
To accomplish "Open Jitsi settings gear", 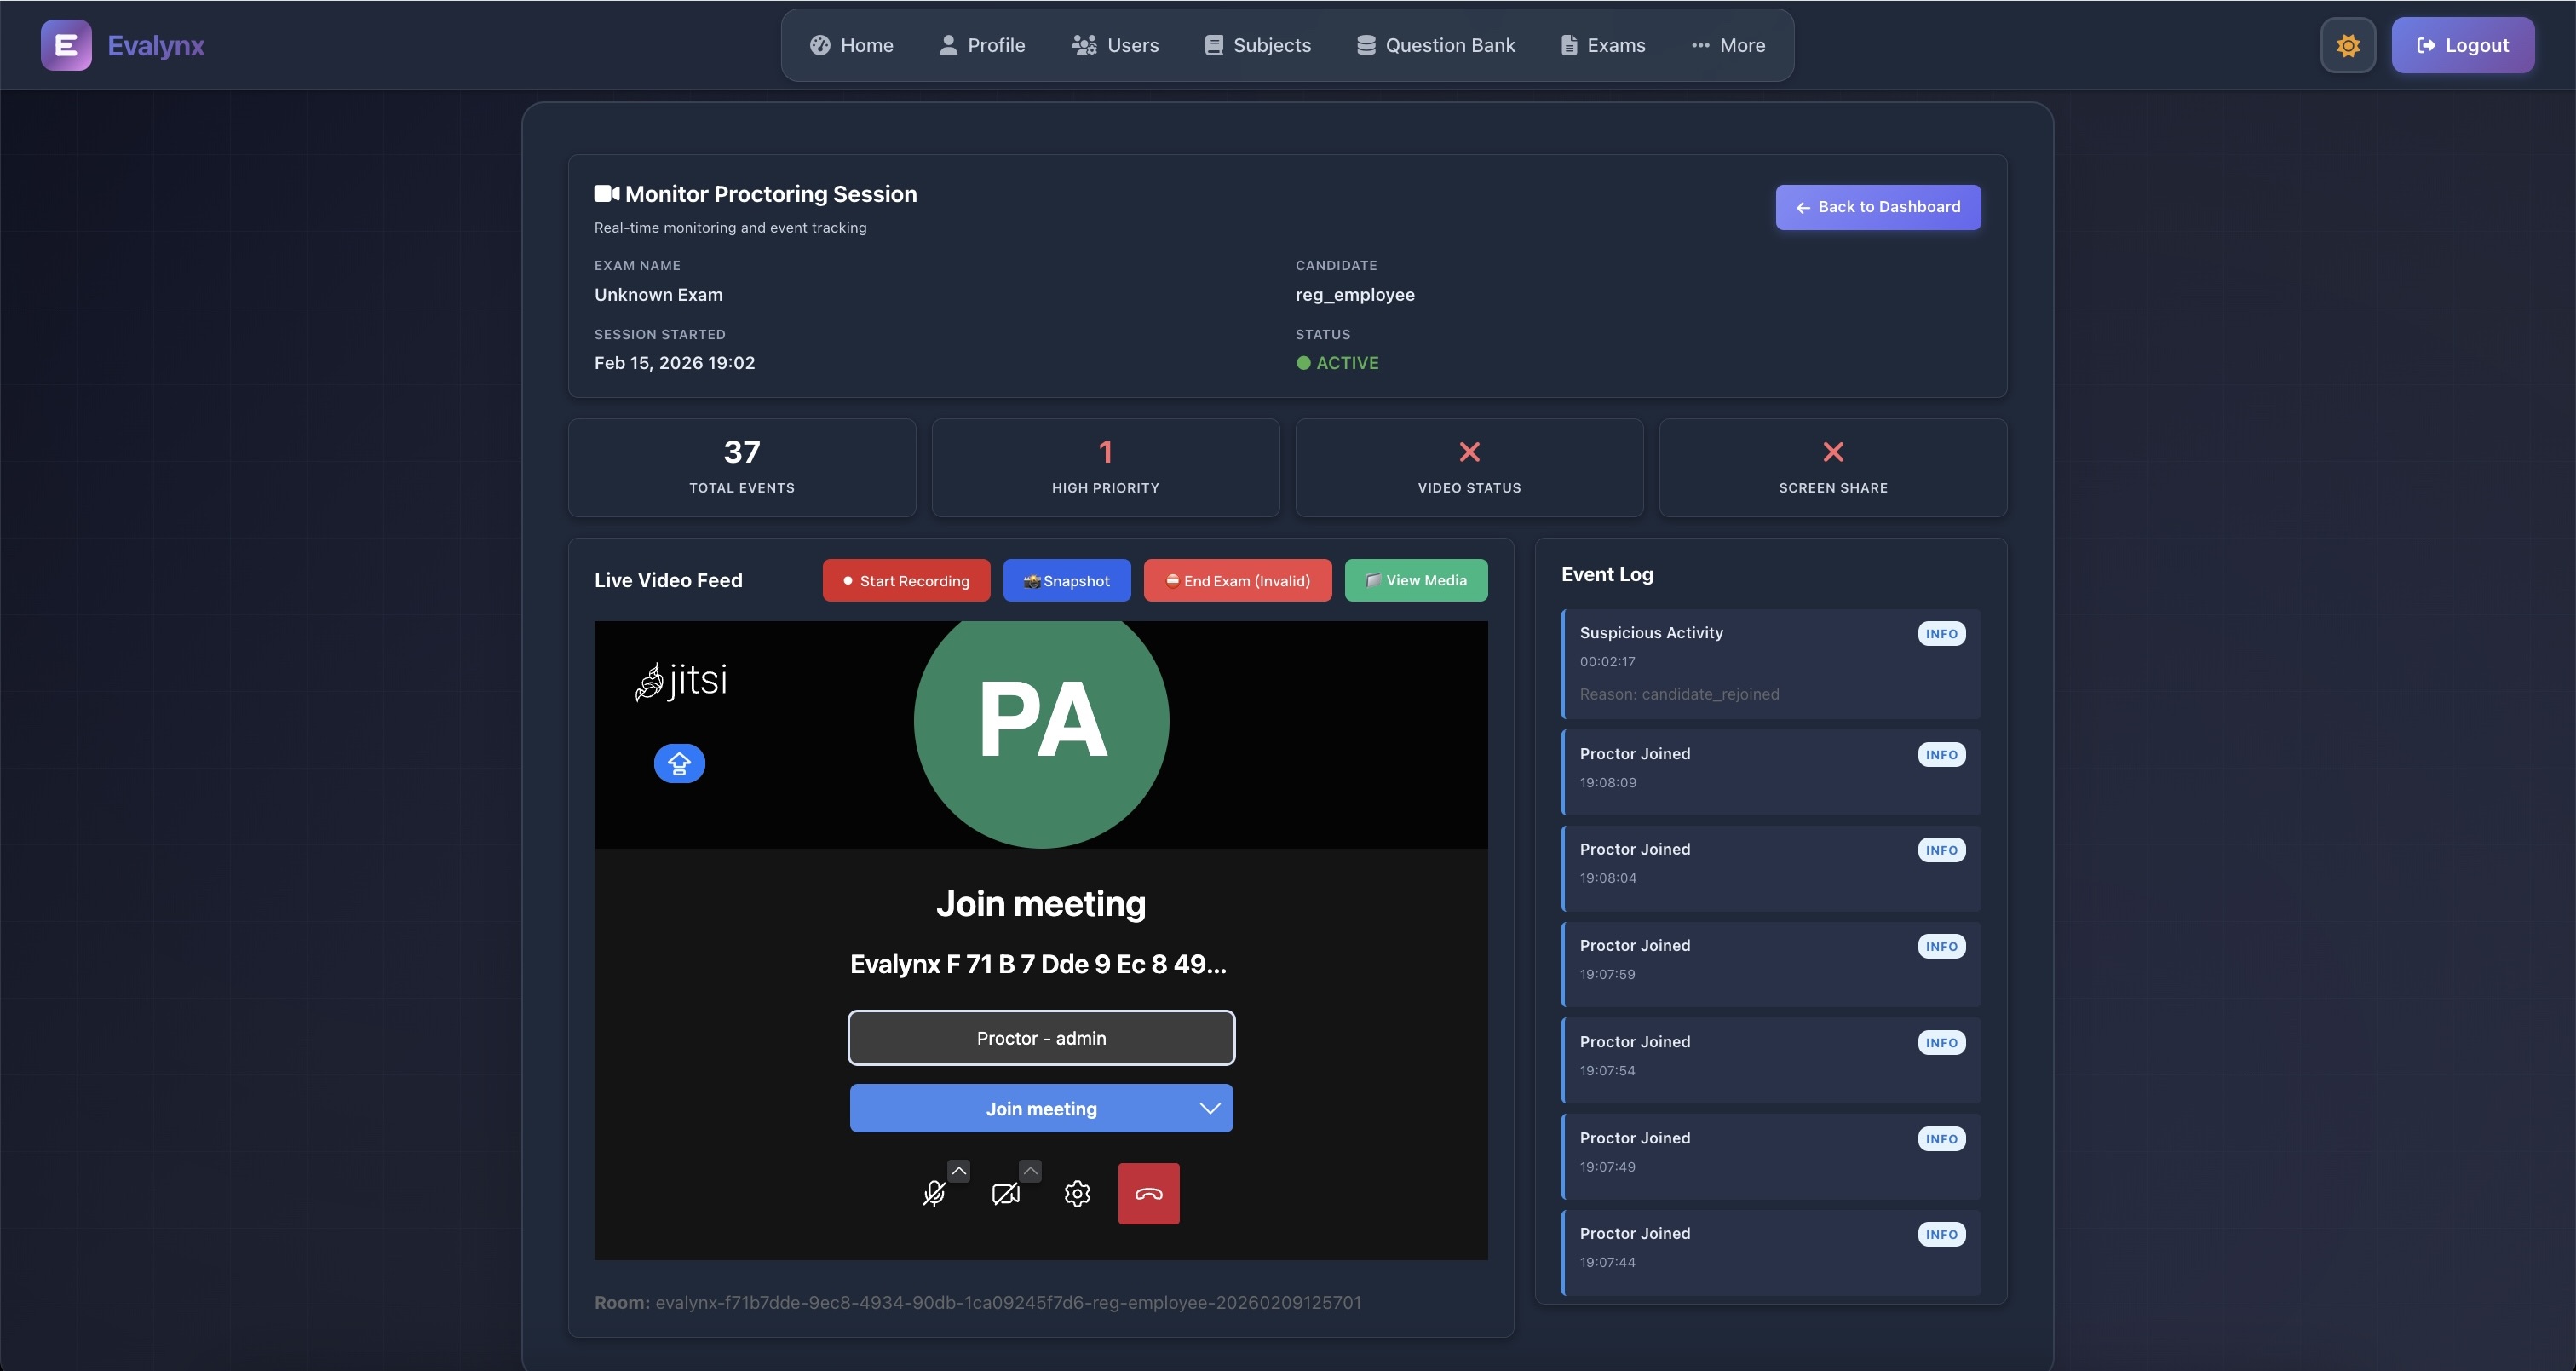I will [1077, 1193].
